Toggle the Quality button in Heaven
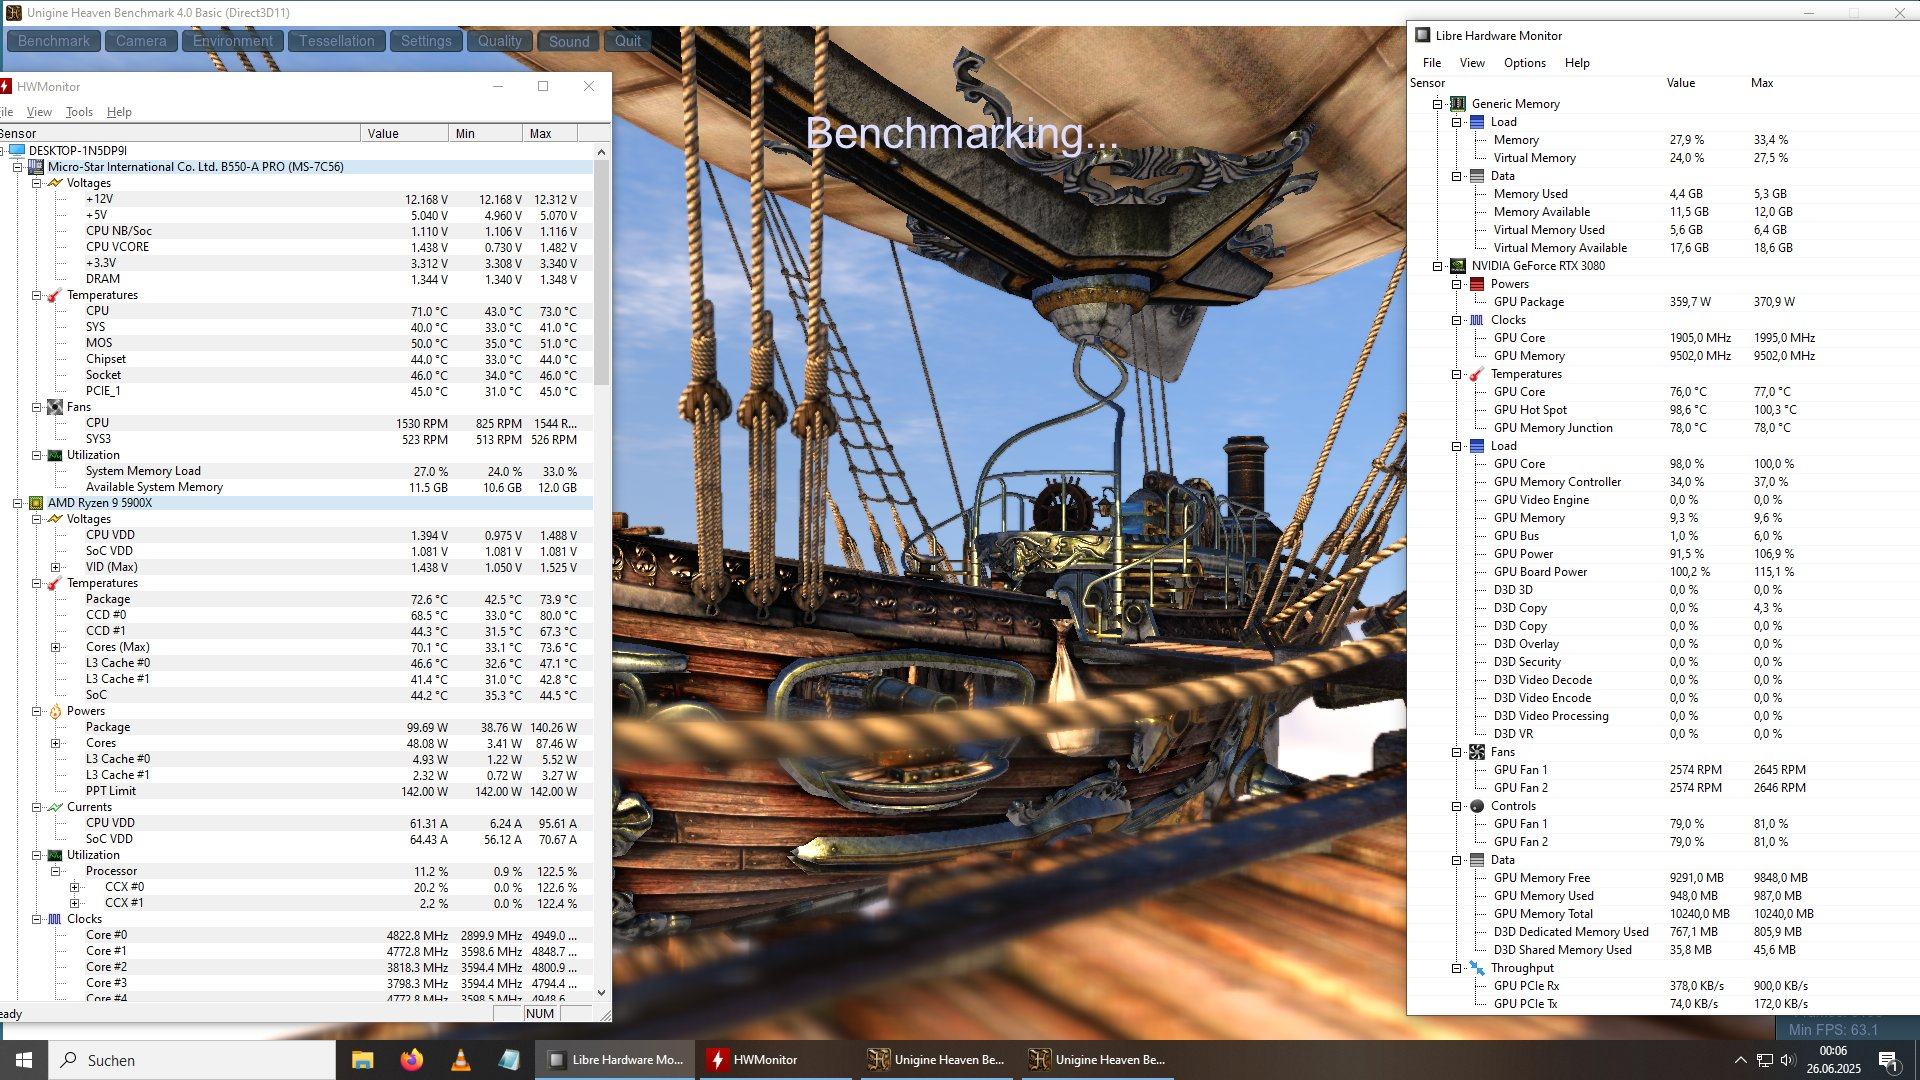 tap(499, 41)
